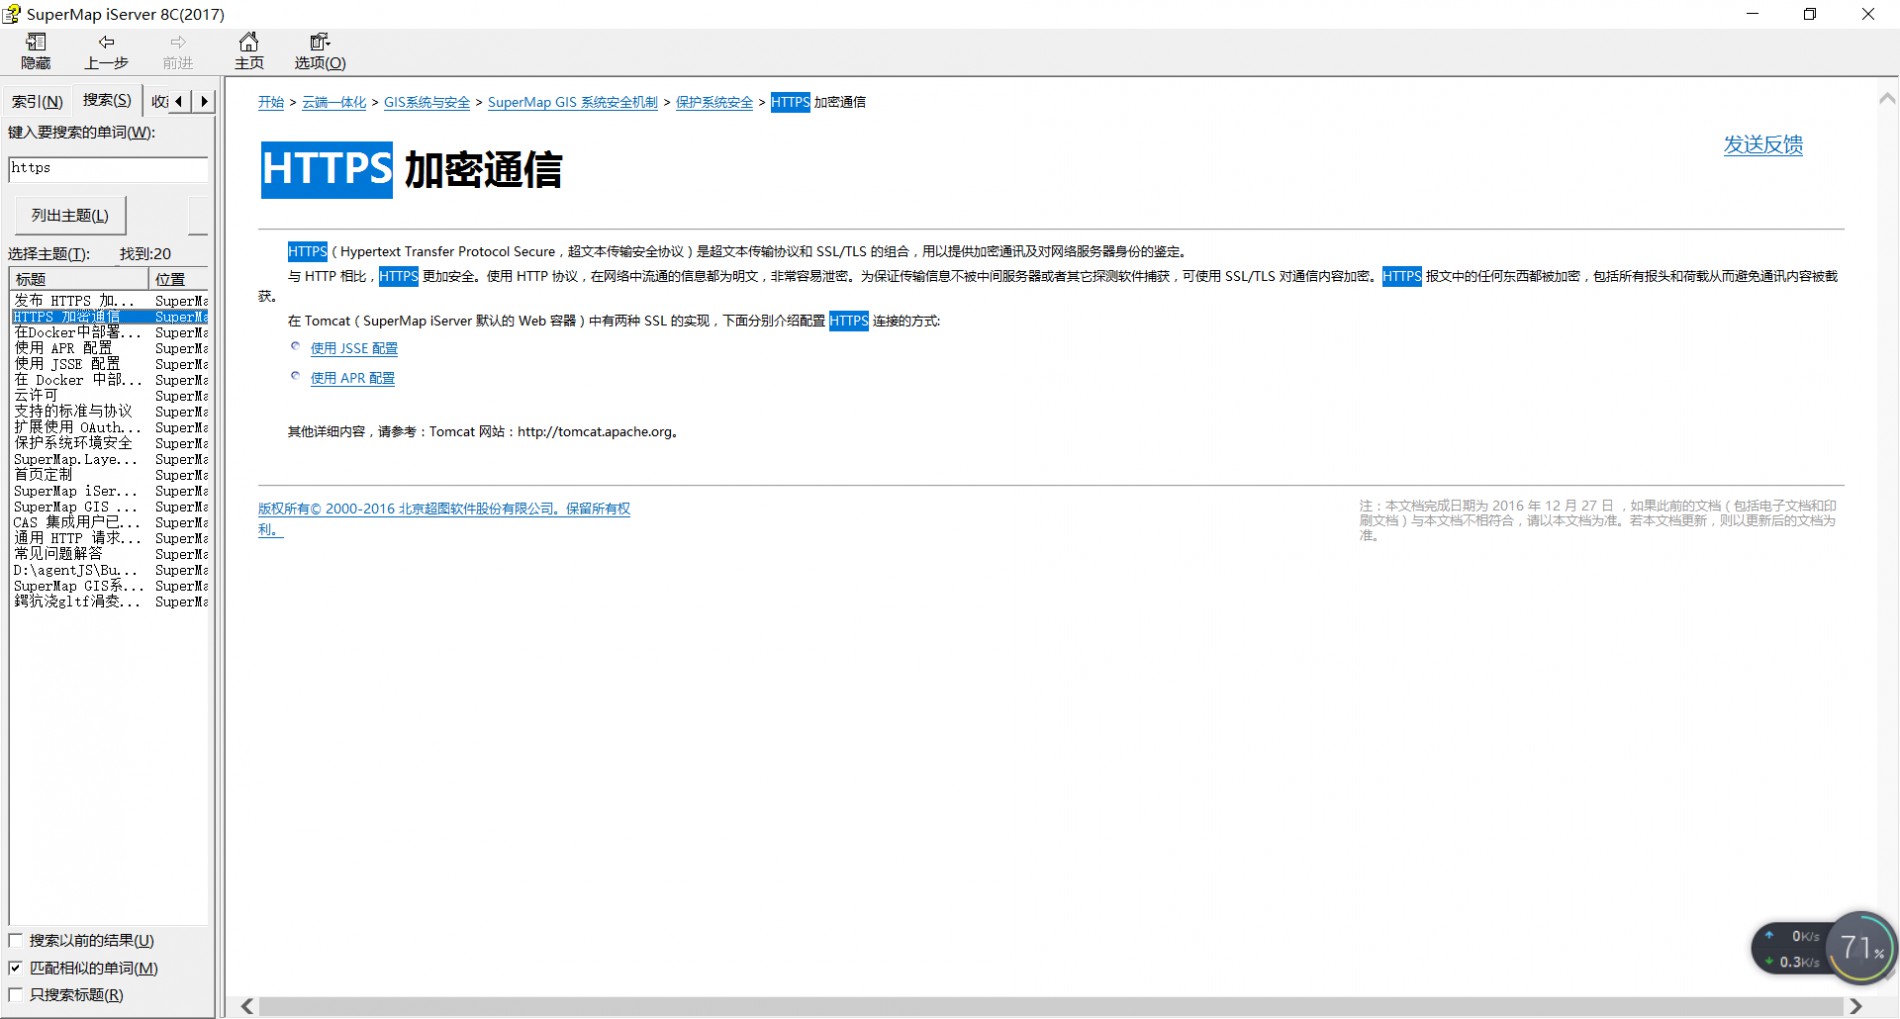Open SuperMap GIS 系统安全机制 breadcrumb link

click(573, 102)
